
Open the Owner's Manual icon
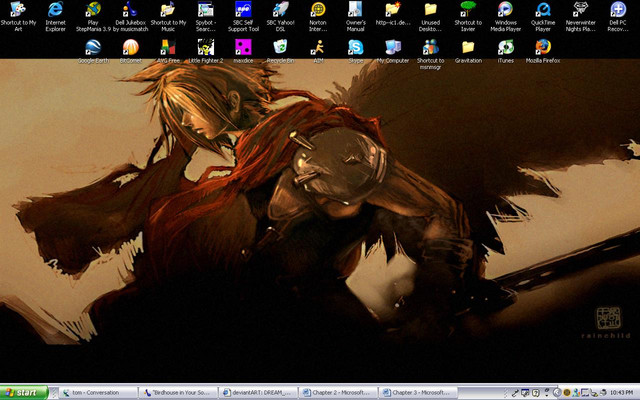click(356, 16)
